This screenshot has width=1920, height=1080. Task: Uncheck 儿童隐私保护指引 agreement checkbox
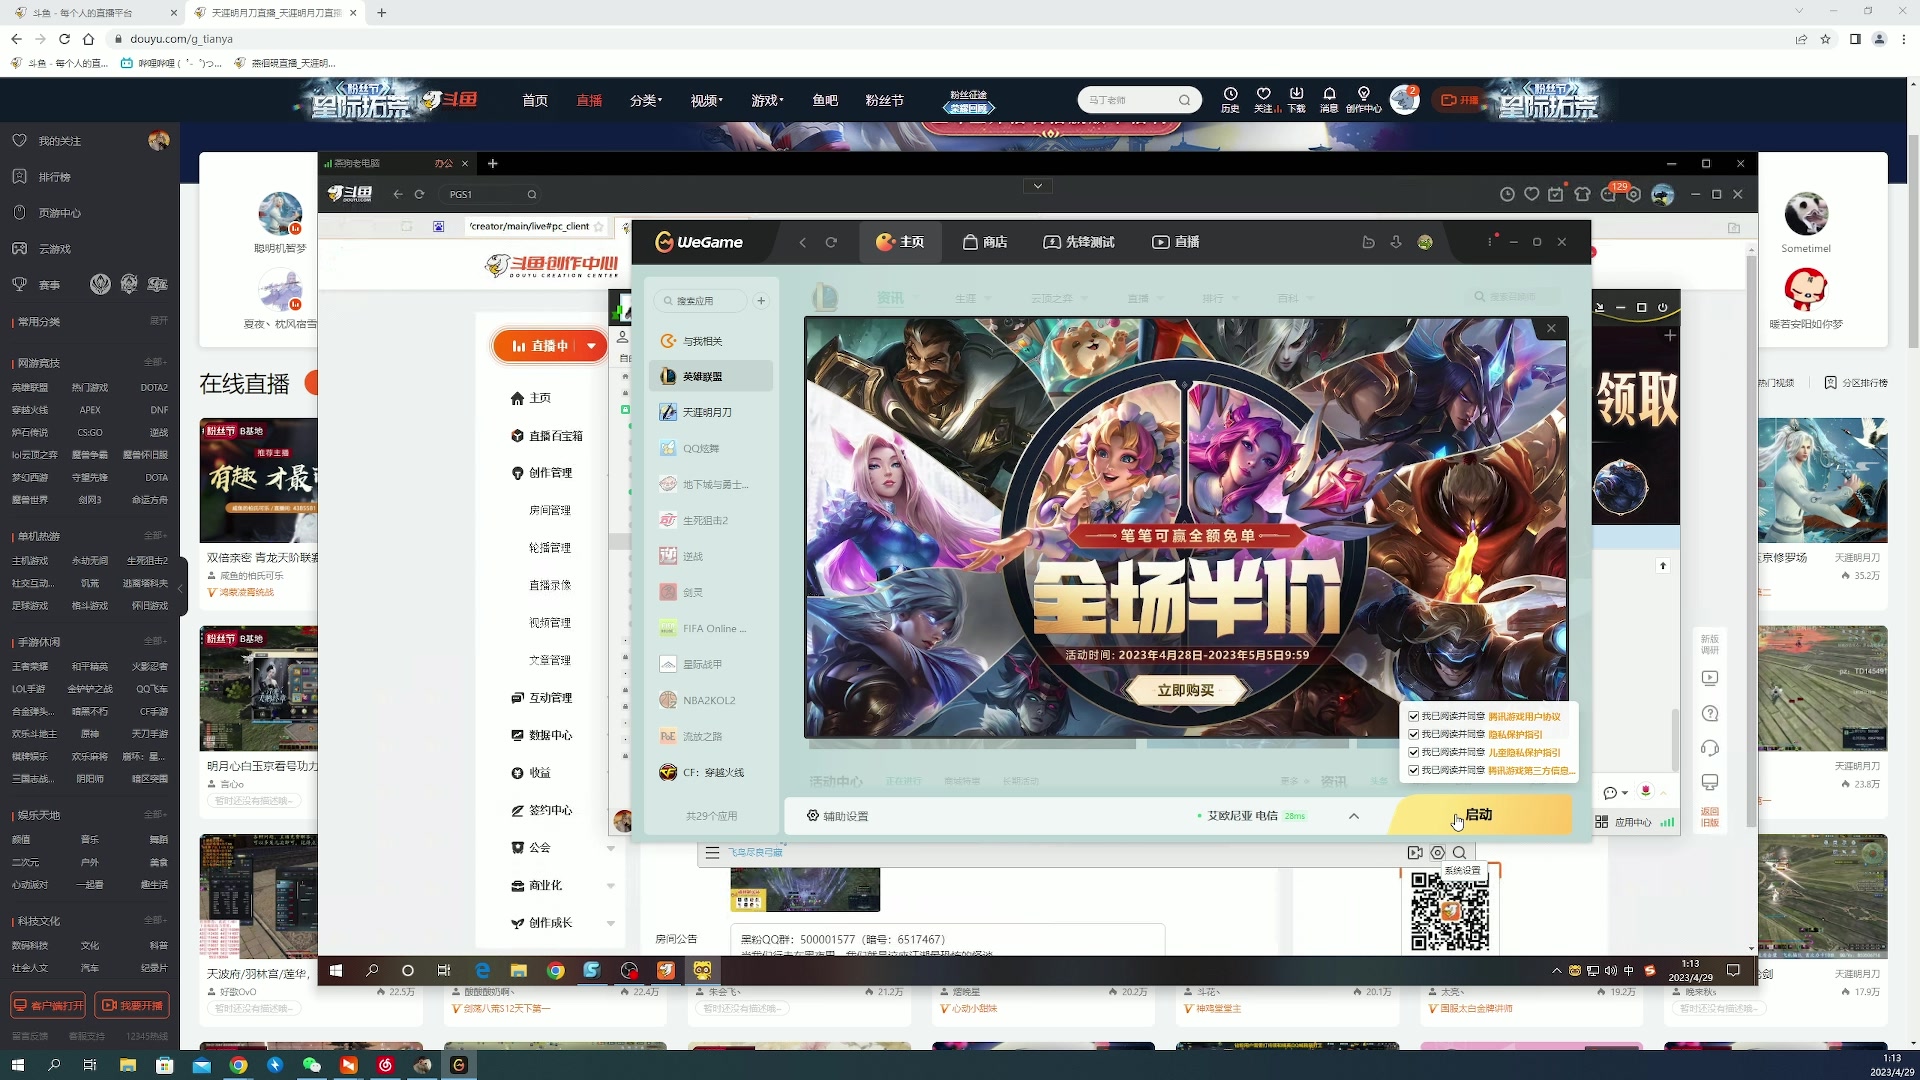point(1414,753)
